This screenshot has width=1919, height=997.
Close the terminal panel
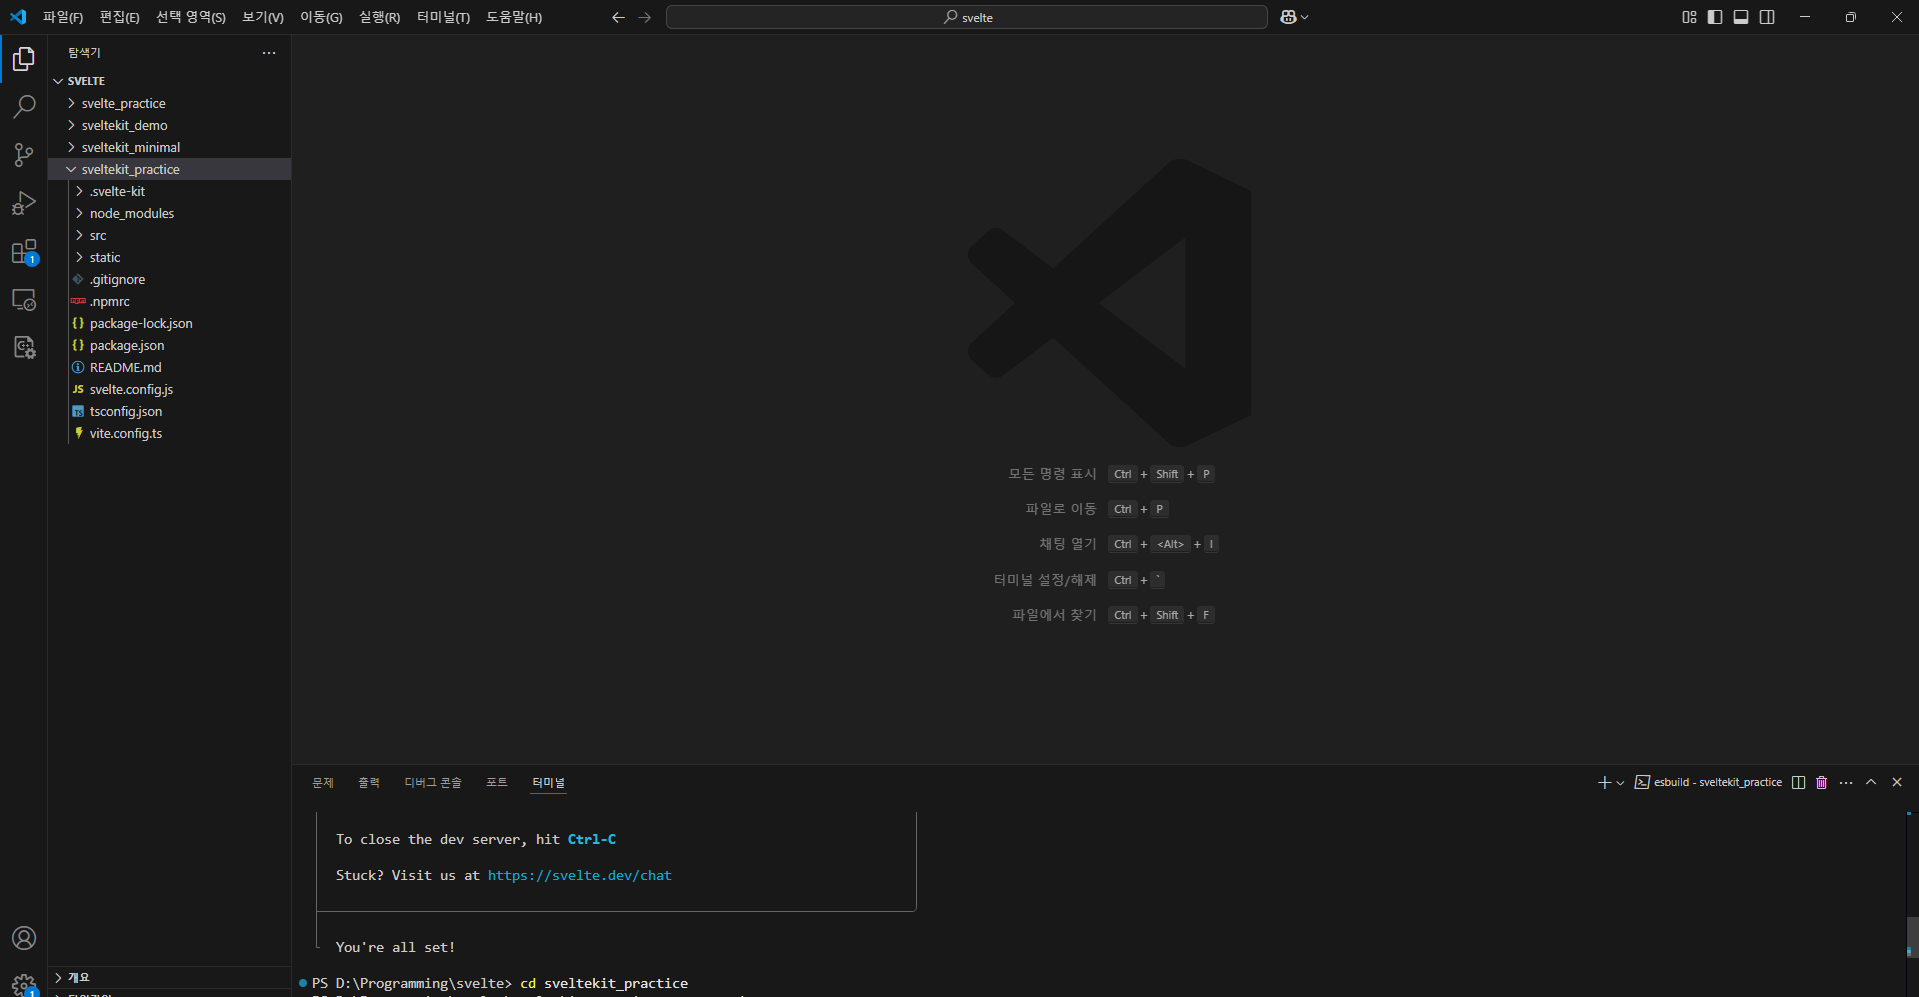coord(1897,782)
